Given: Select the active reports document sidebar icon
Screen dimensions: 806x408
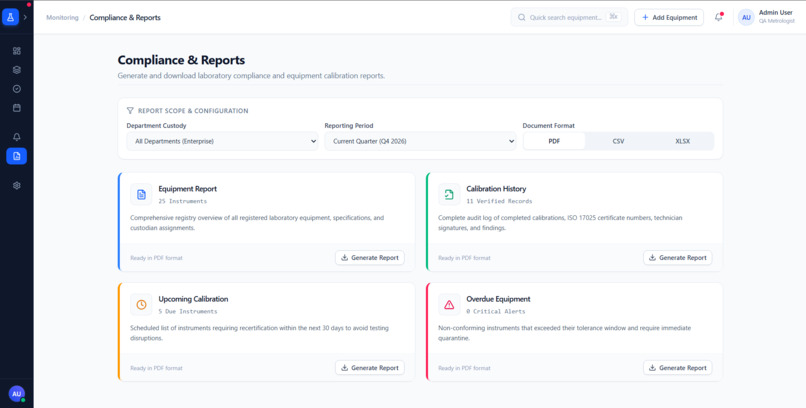Looking at the screenshot, I should (16, 156).
